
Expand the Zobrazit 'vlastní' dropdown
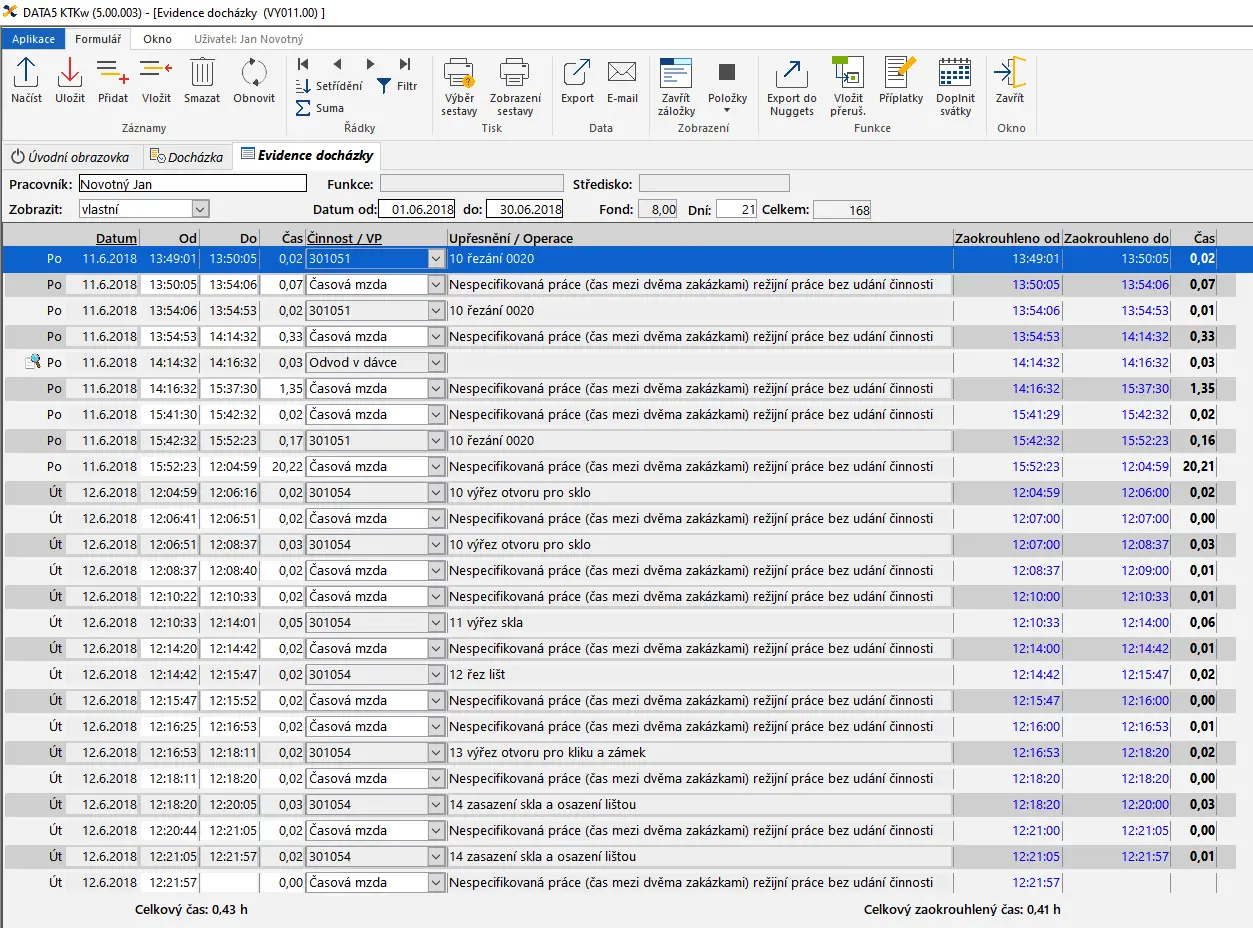click(x=200, y=209)
